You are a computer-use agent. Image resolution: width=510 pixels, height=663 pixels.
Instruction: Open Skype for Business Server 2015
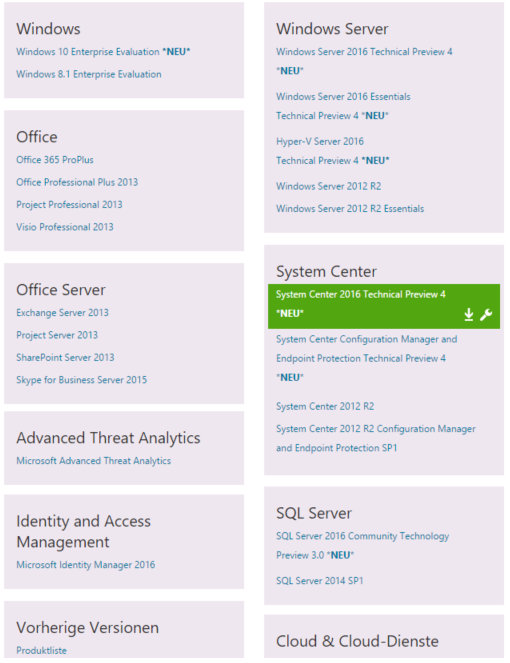[82, 380]
